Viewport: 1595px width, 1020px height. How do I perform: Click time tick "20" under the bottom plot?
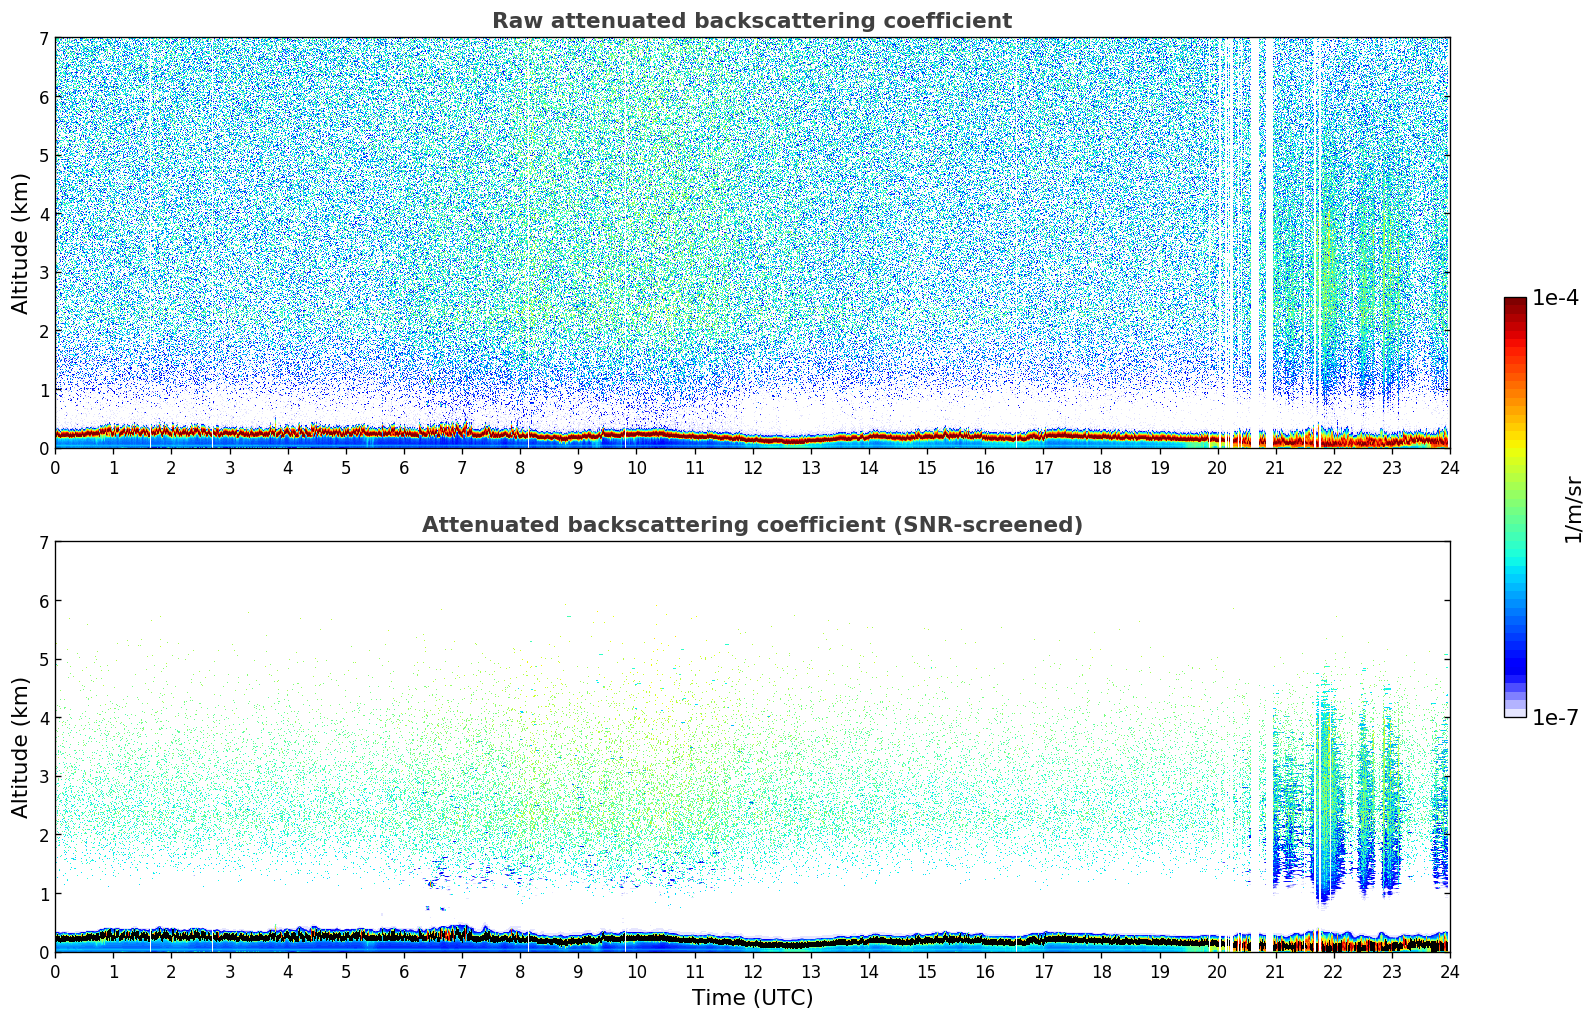coord(1217,971)
